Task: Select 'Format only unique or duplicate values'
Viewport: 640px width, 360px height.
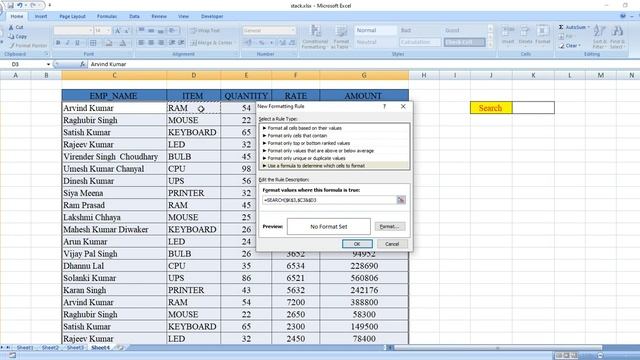Action: [334, 158]
